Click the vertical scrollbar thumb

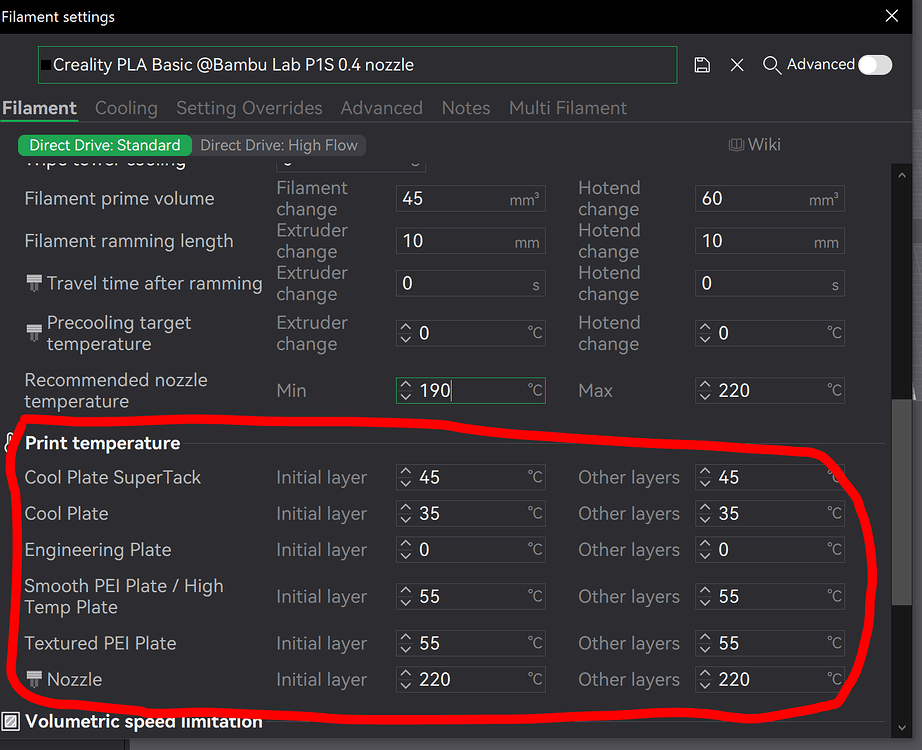click(x=901, y=502)
